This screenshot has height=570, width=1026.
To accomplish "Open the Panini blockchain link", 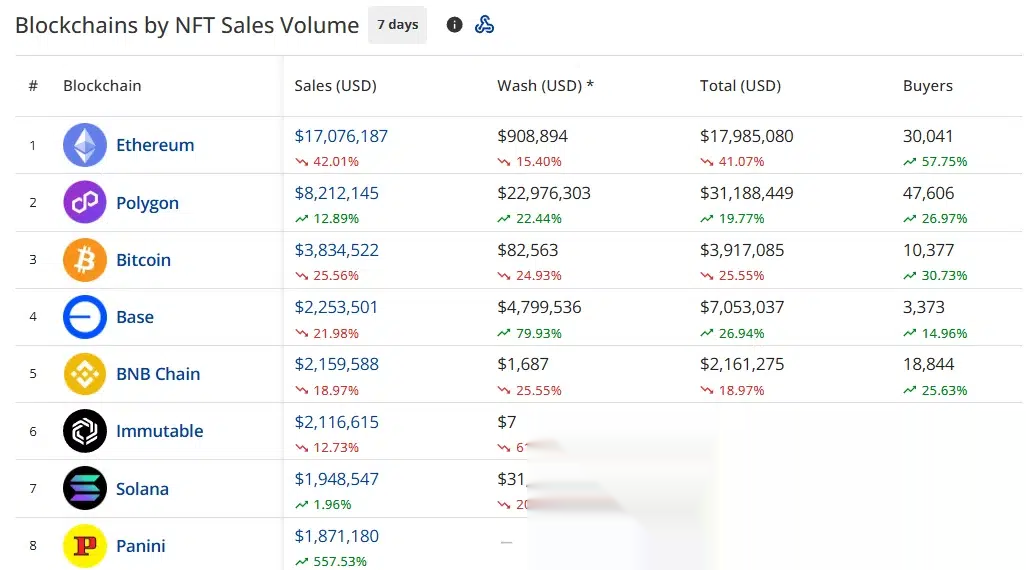I will 141,546.
